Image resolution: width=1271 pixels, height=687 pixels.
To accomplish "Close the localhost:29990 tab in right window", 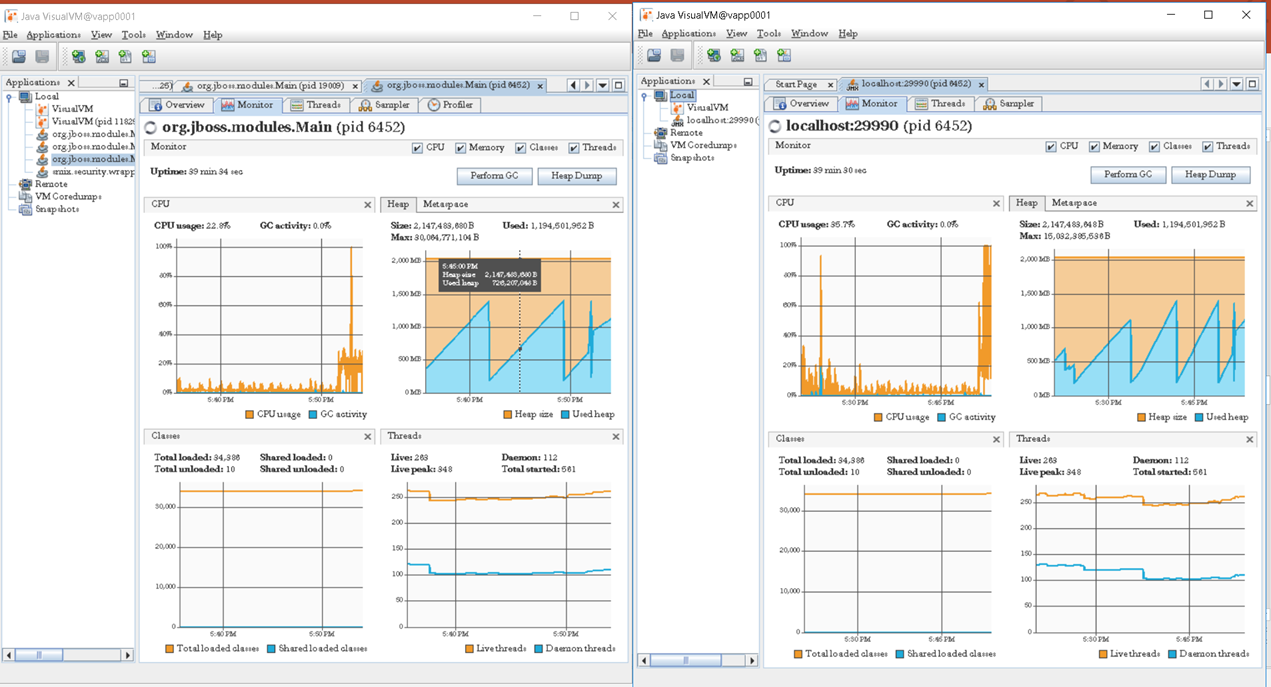I will click(981, 85).
